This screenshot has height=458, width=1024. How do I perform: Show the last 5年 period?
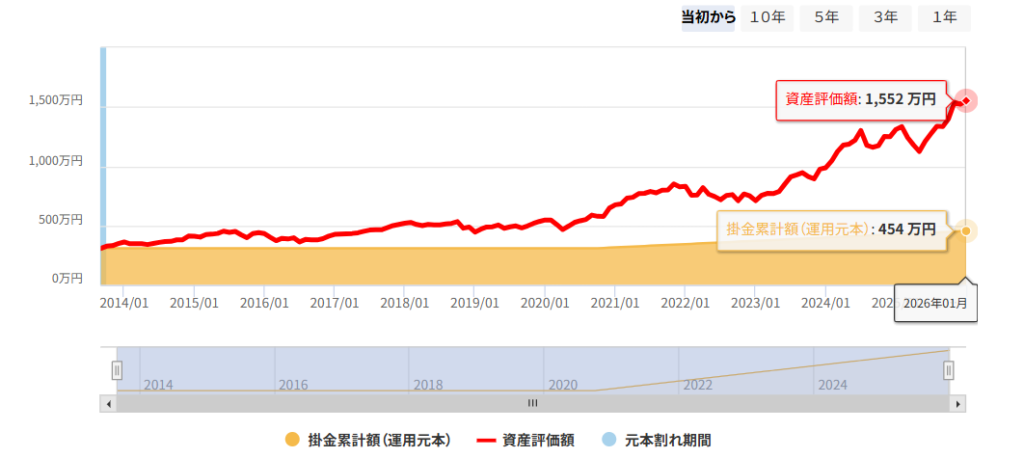pyautogui.click(x=825, y=17)
